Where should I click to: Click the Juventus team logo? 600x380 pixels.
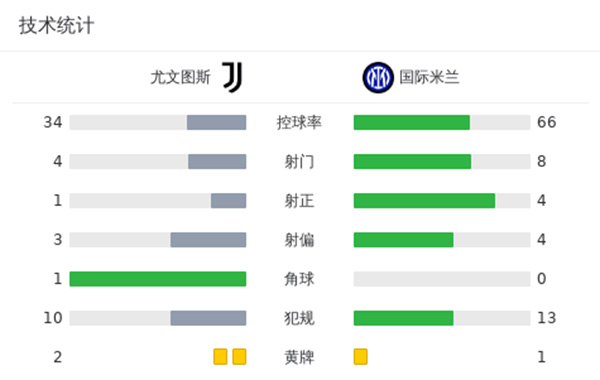point(232,77)
